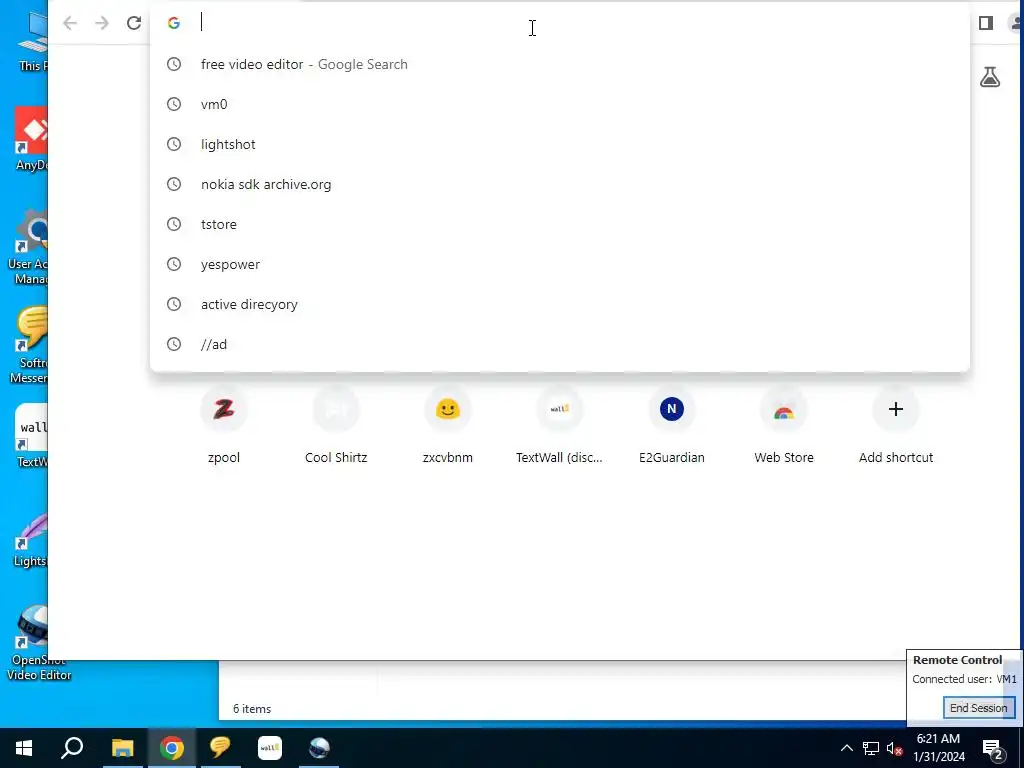This screenshot has height=768, width=1024.
Task: Open Chrome Labs flask icon
Action: coord(990,77)
